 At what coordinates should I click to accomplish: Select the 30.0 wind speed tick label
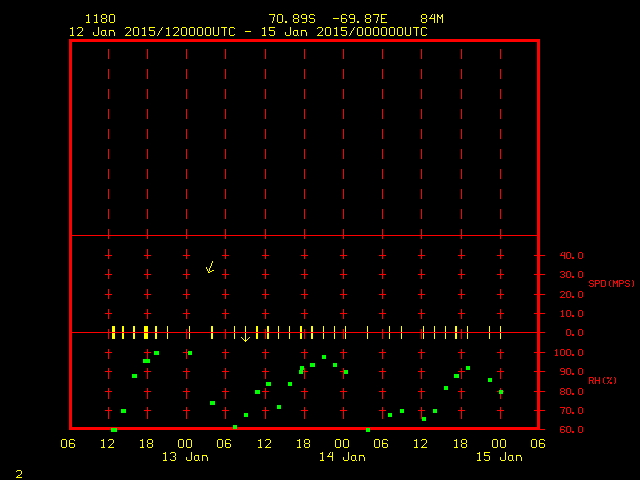(570, 275)
